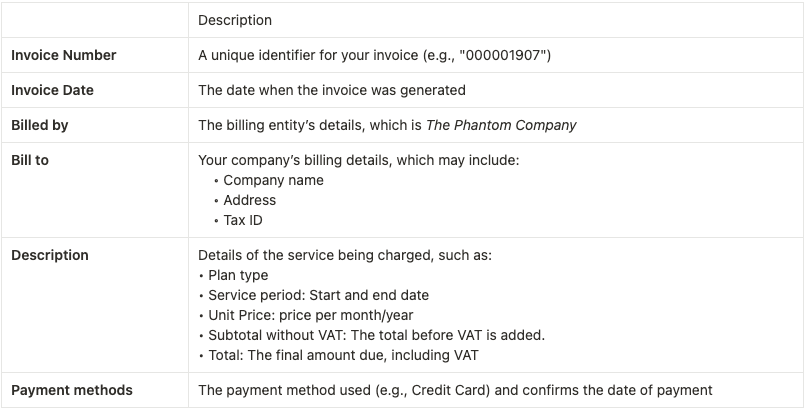Click the Service period bullet line

pyautogui.click(x=318, y=295)
